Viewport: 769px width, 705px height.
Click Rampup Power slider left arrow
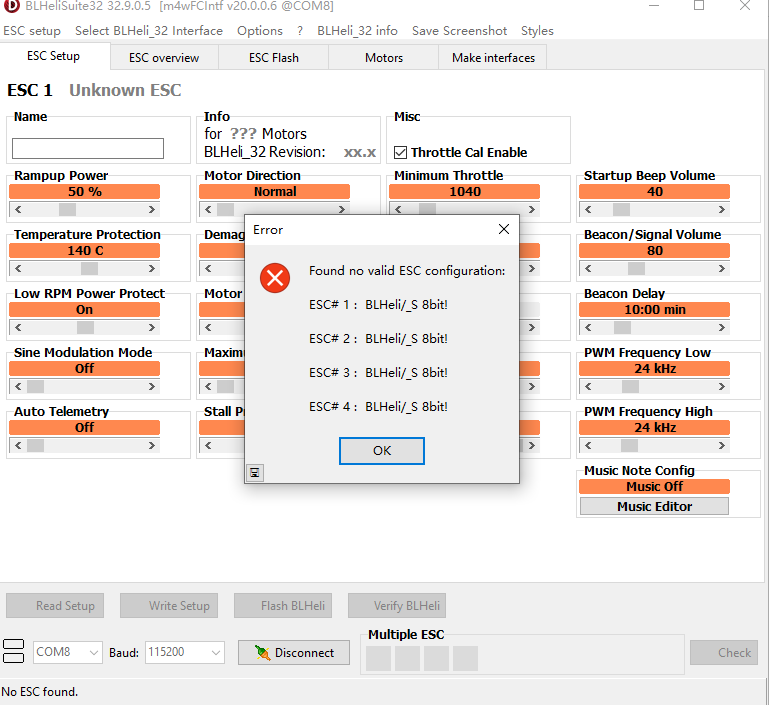[x=18, y=209]
